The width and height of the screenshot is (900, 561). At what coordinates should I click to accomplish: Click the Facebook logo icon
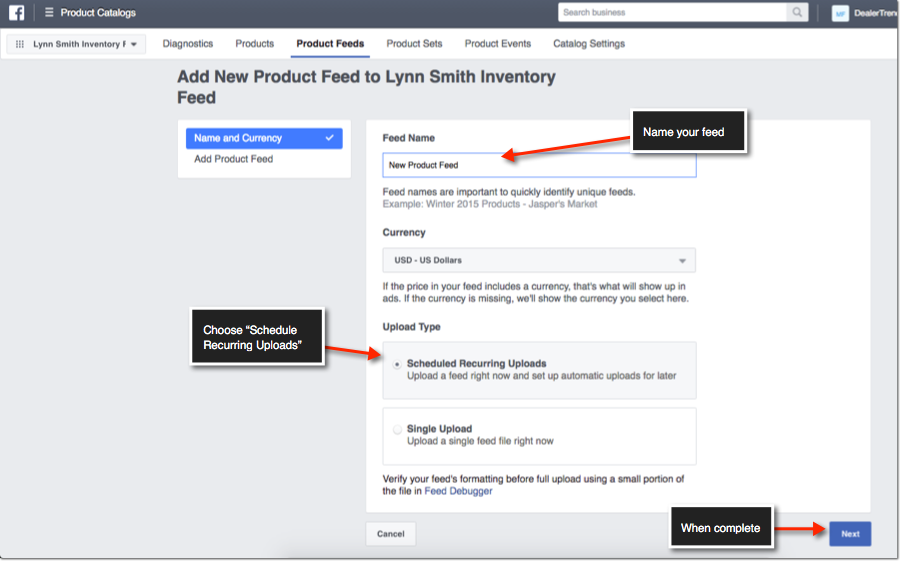point(17,13)
